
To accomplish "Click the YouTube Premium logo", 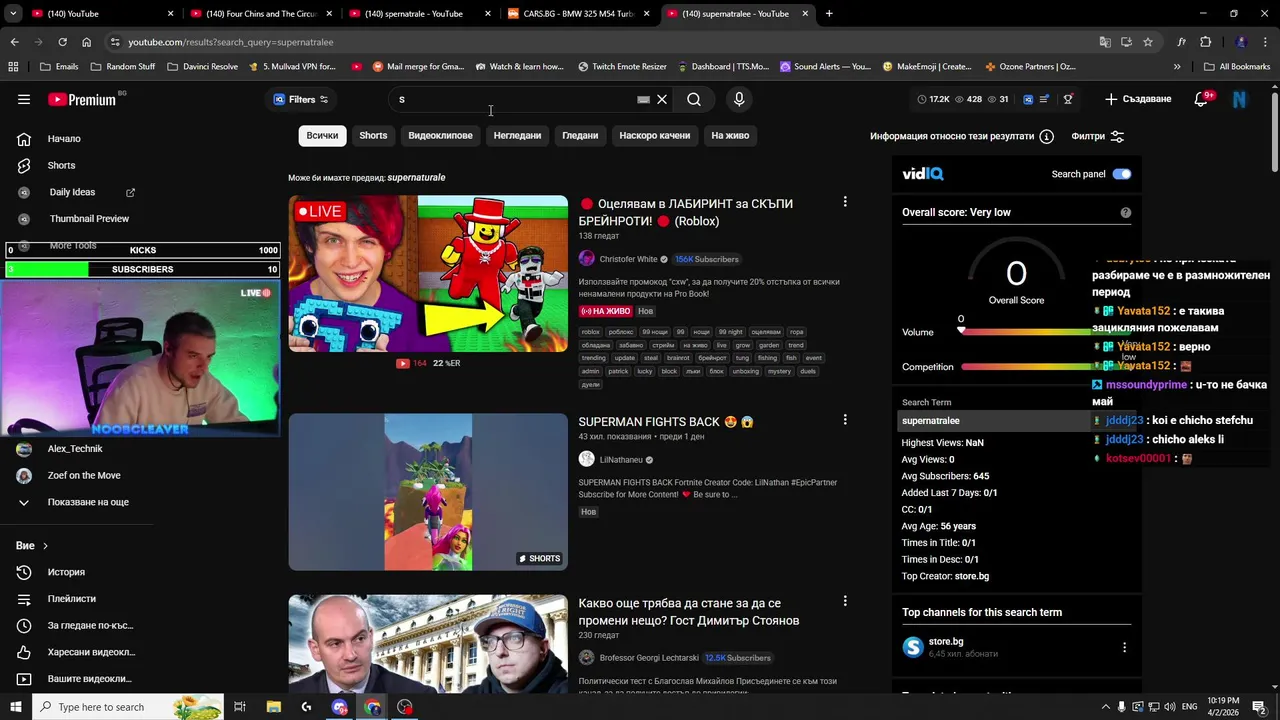I will (82, 99).
